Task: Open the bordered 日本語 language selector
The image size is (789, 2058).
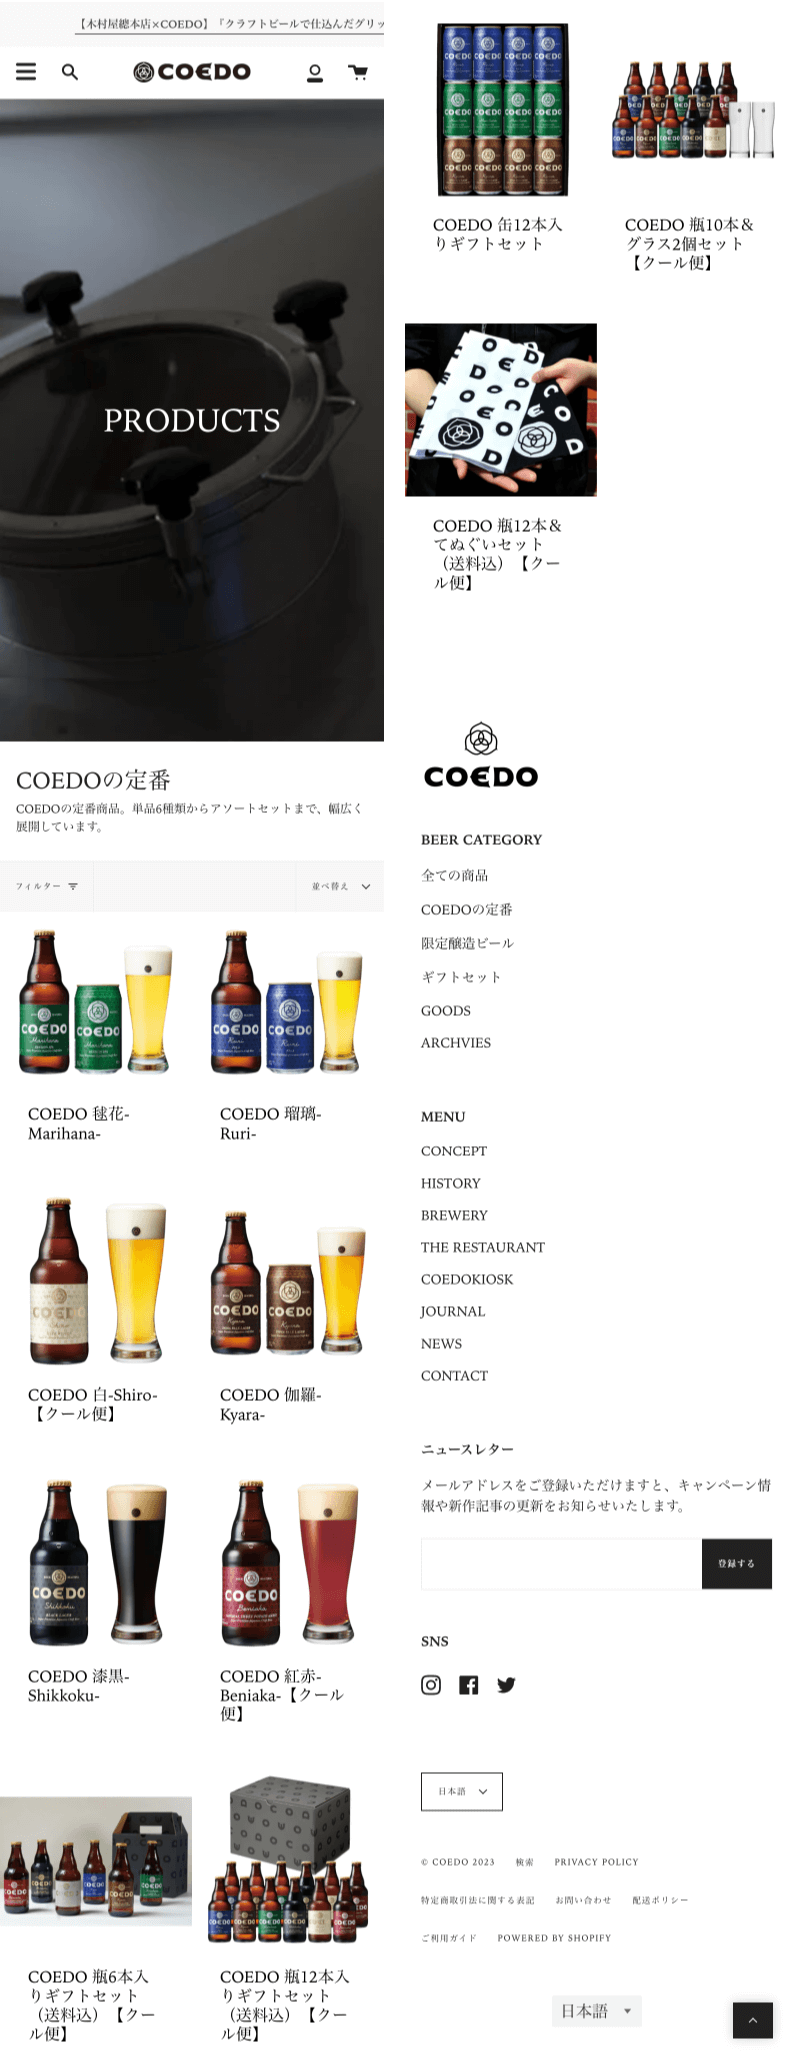Action: pos(462,1791)
